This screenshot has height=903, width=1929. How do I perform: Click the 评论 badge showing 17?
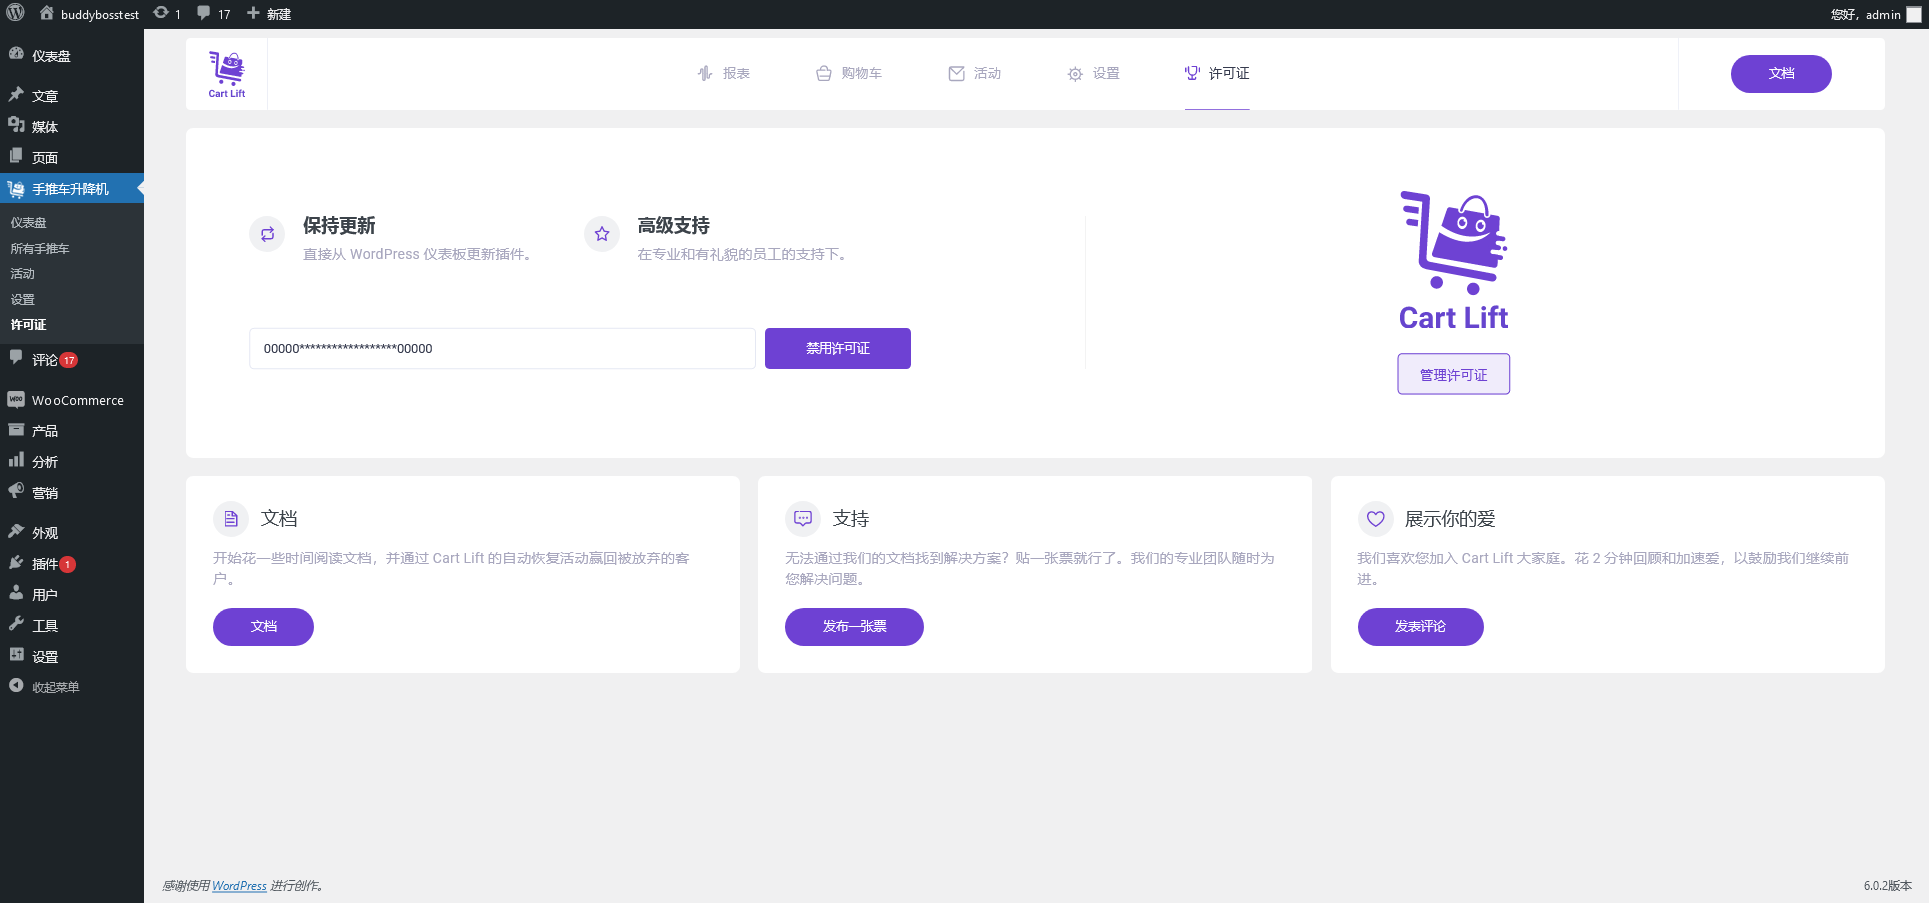pyautogui.click(x=69, y=360)
